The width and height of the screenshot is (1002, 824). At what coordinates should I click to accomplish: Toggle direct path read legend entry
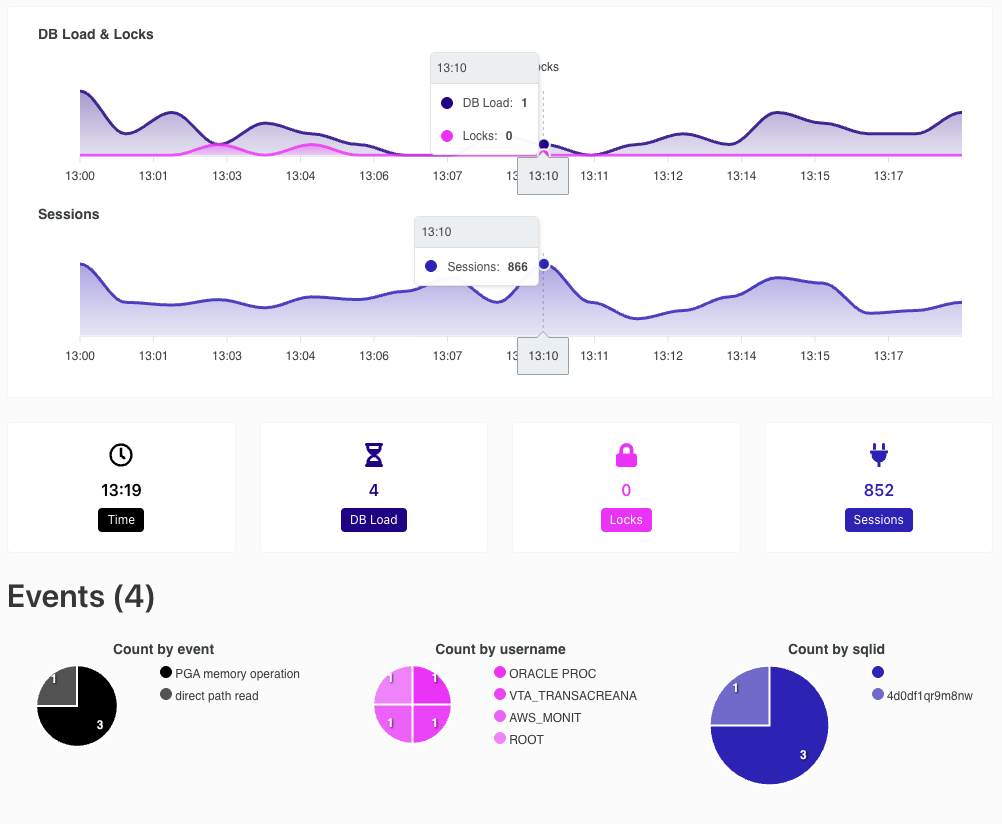[x=210, y=696]
